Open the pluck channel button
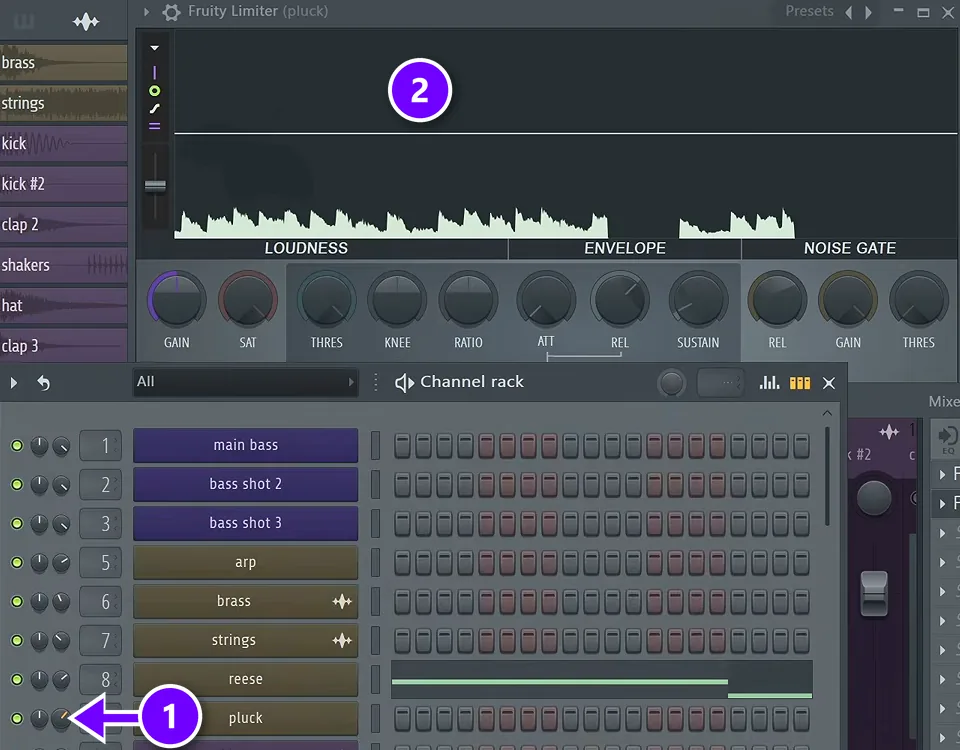The height and width of the screenshot is (750, 960). 246,718
